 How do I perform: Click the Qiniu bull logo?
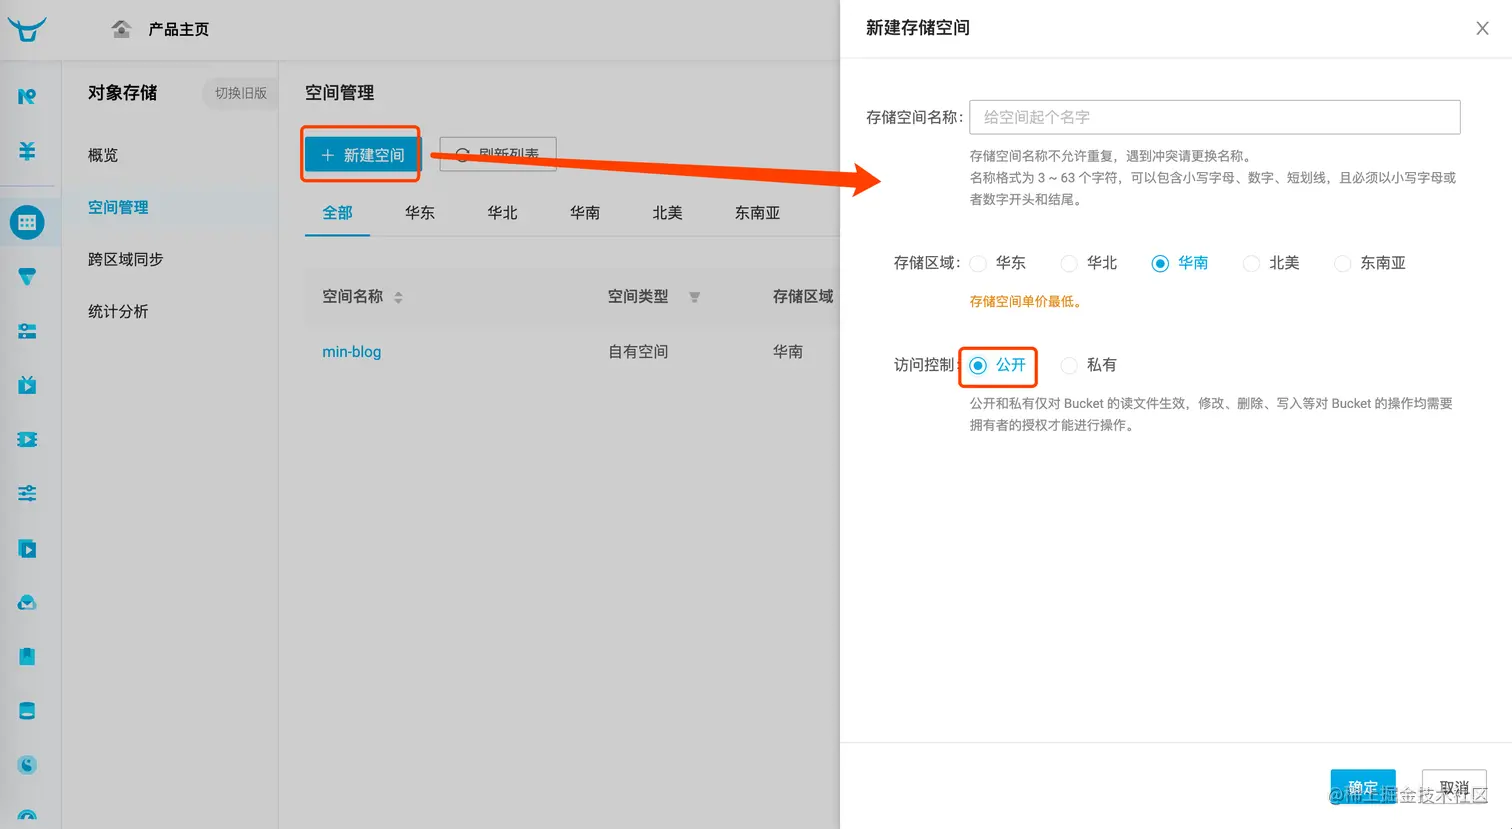coord(27,29)
